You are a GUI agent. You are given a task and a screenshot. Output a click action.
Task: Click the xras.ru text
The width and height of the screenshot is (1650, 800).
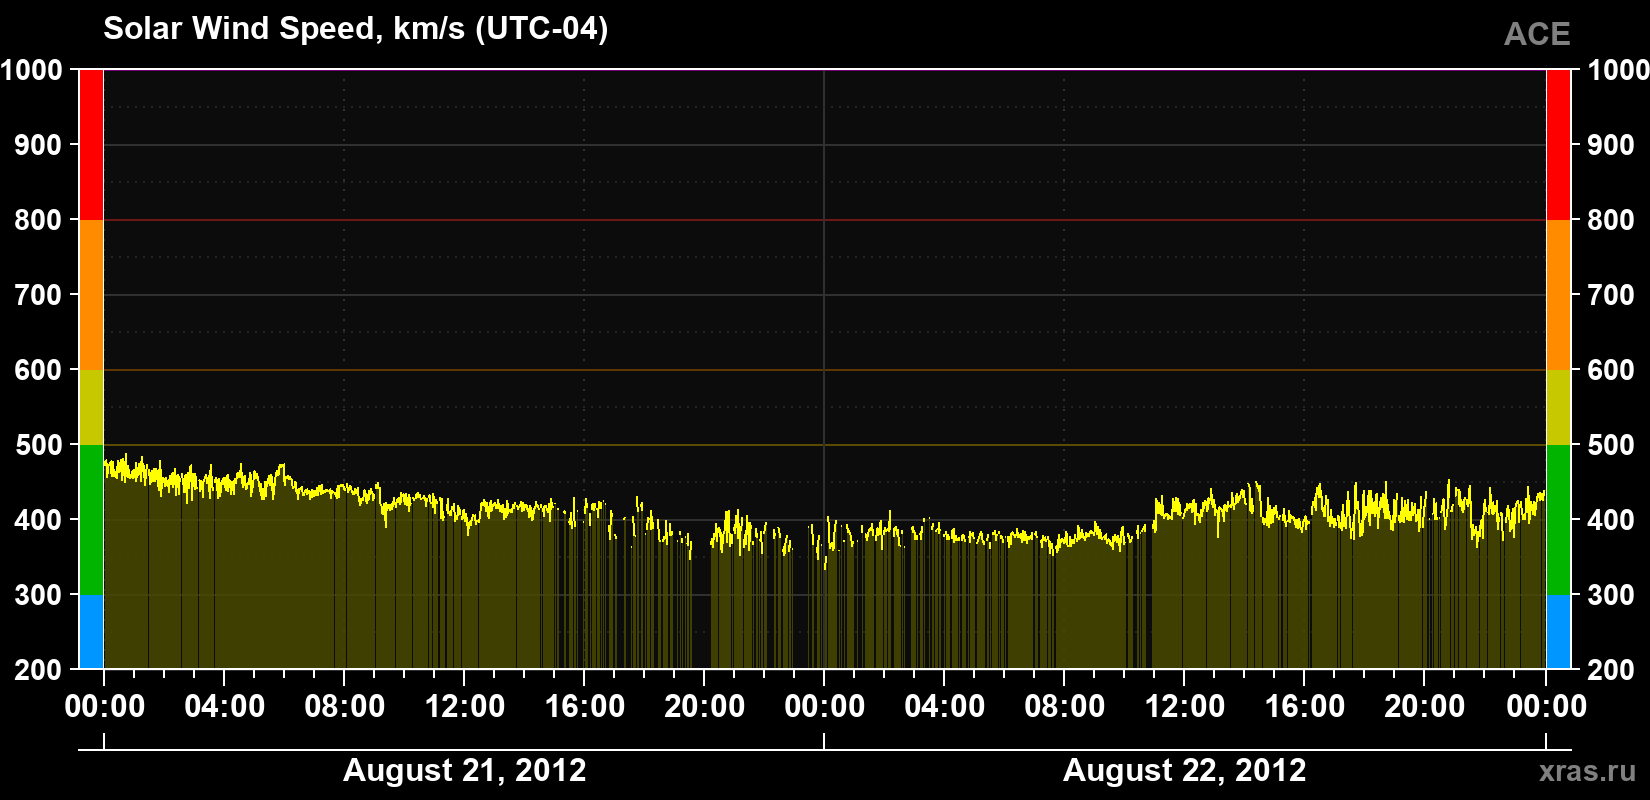(1588, 771)
